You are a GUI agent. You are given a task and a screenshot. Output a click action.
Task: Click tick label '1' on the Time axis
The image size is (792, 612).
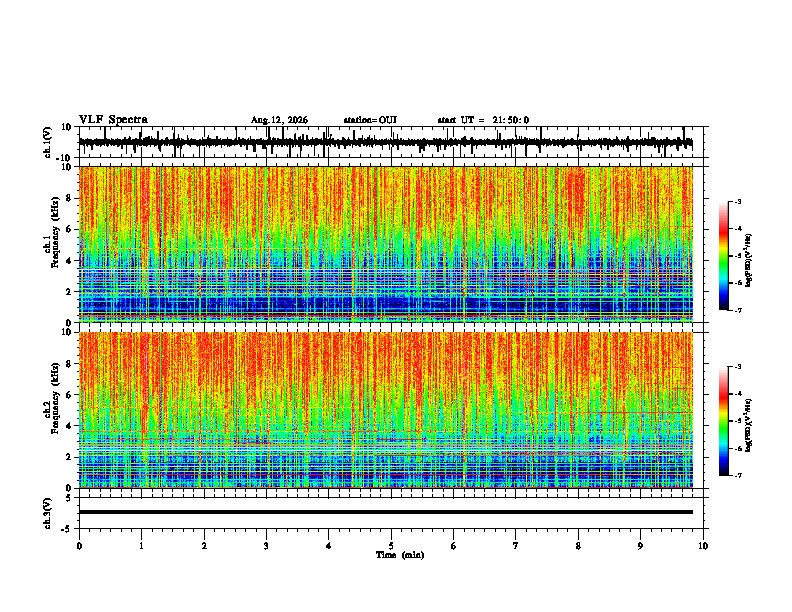click(x=141, y=546)
